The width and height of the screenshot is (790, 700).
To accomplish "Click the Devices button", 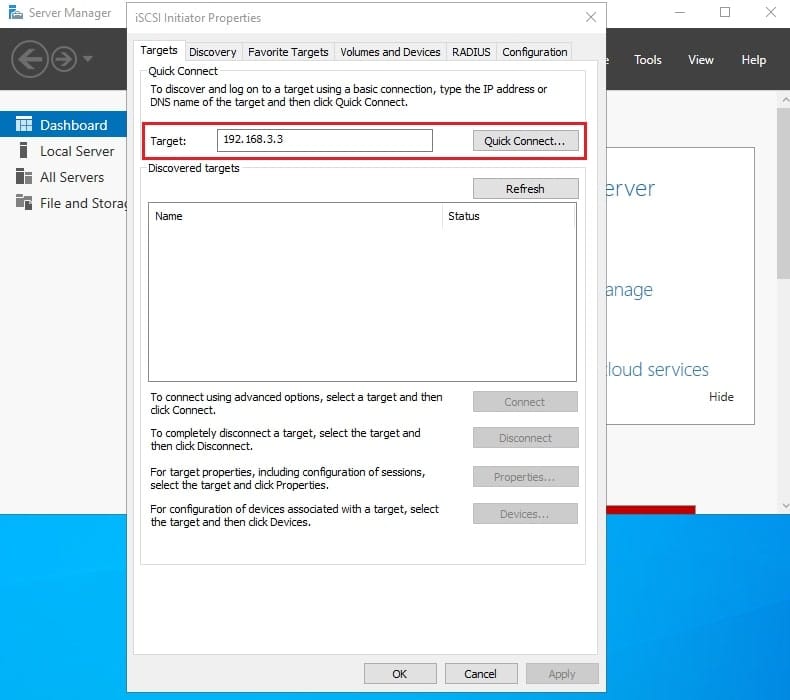I will pyautogui.click(x=525, y=514).
